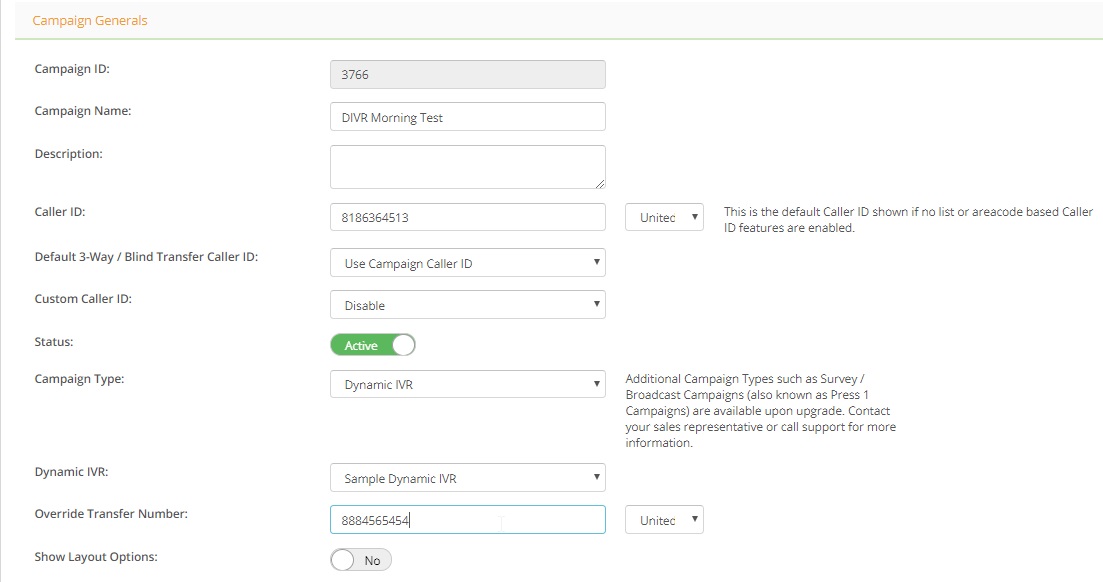Open the Campaign Type dropdown

click(x=467, y=384)
